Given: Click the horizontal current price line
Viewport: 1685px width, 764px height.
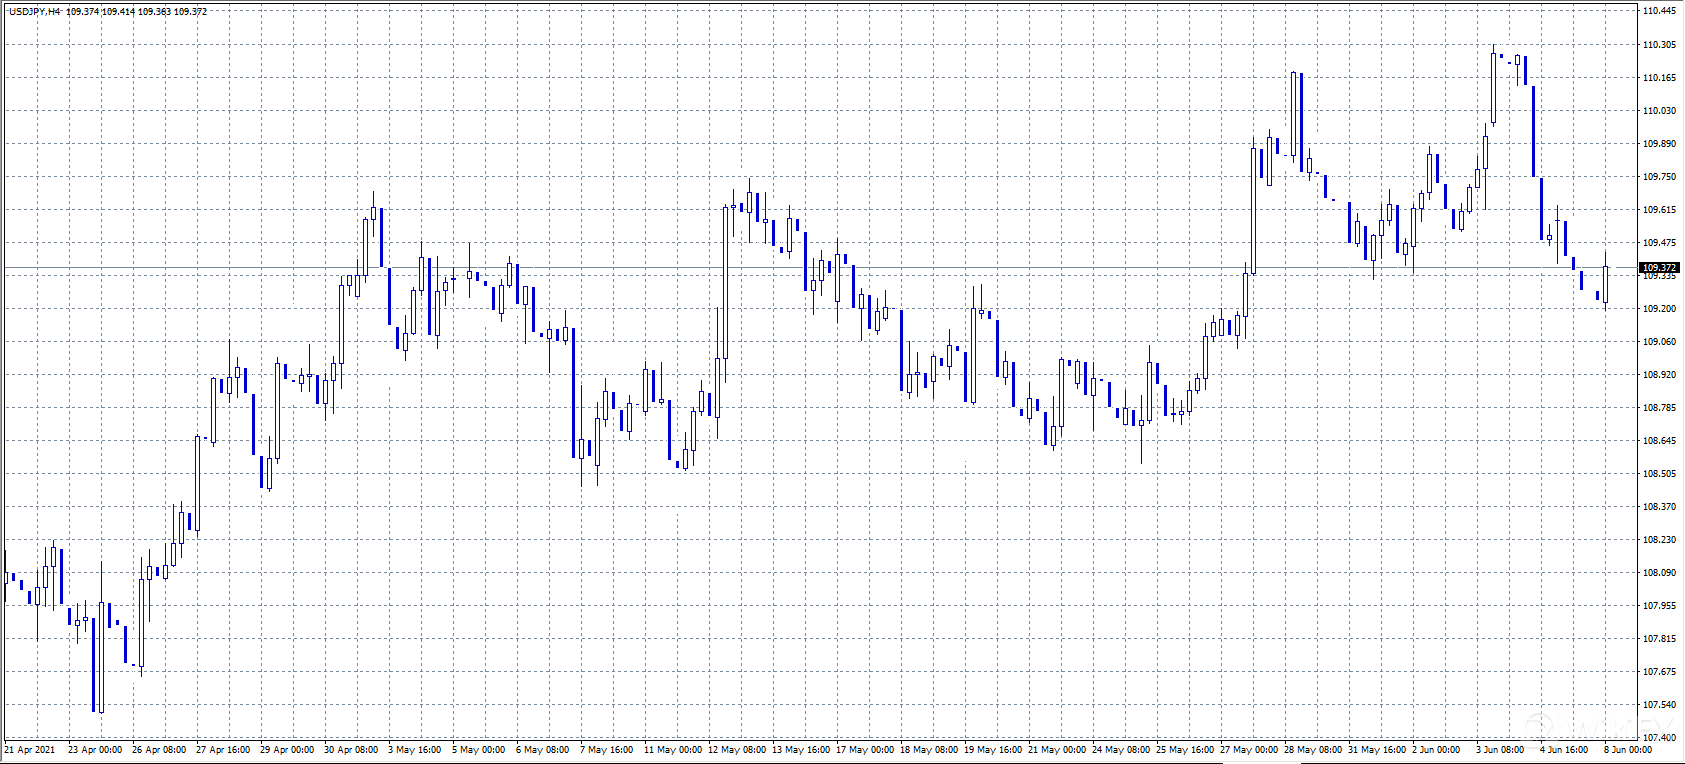Looking at the screenshot, I should (x=800, y=268).
